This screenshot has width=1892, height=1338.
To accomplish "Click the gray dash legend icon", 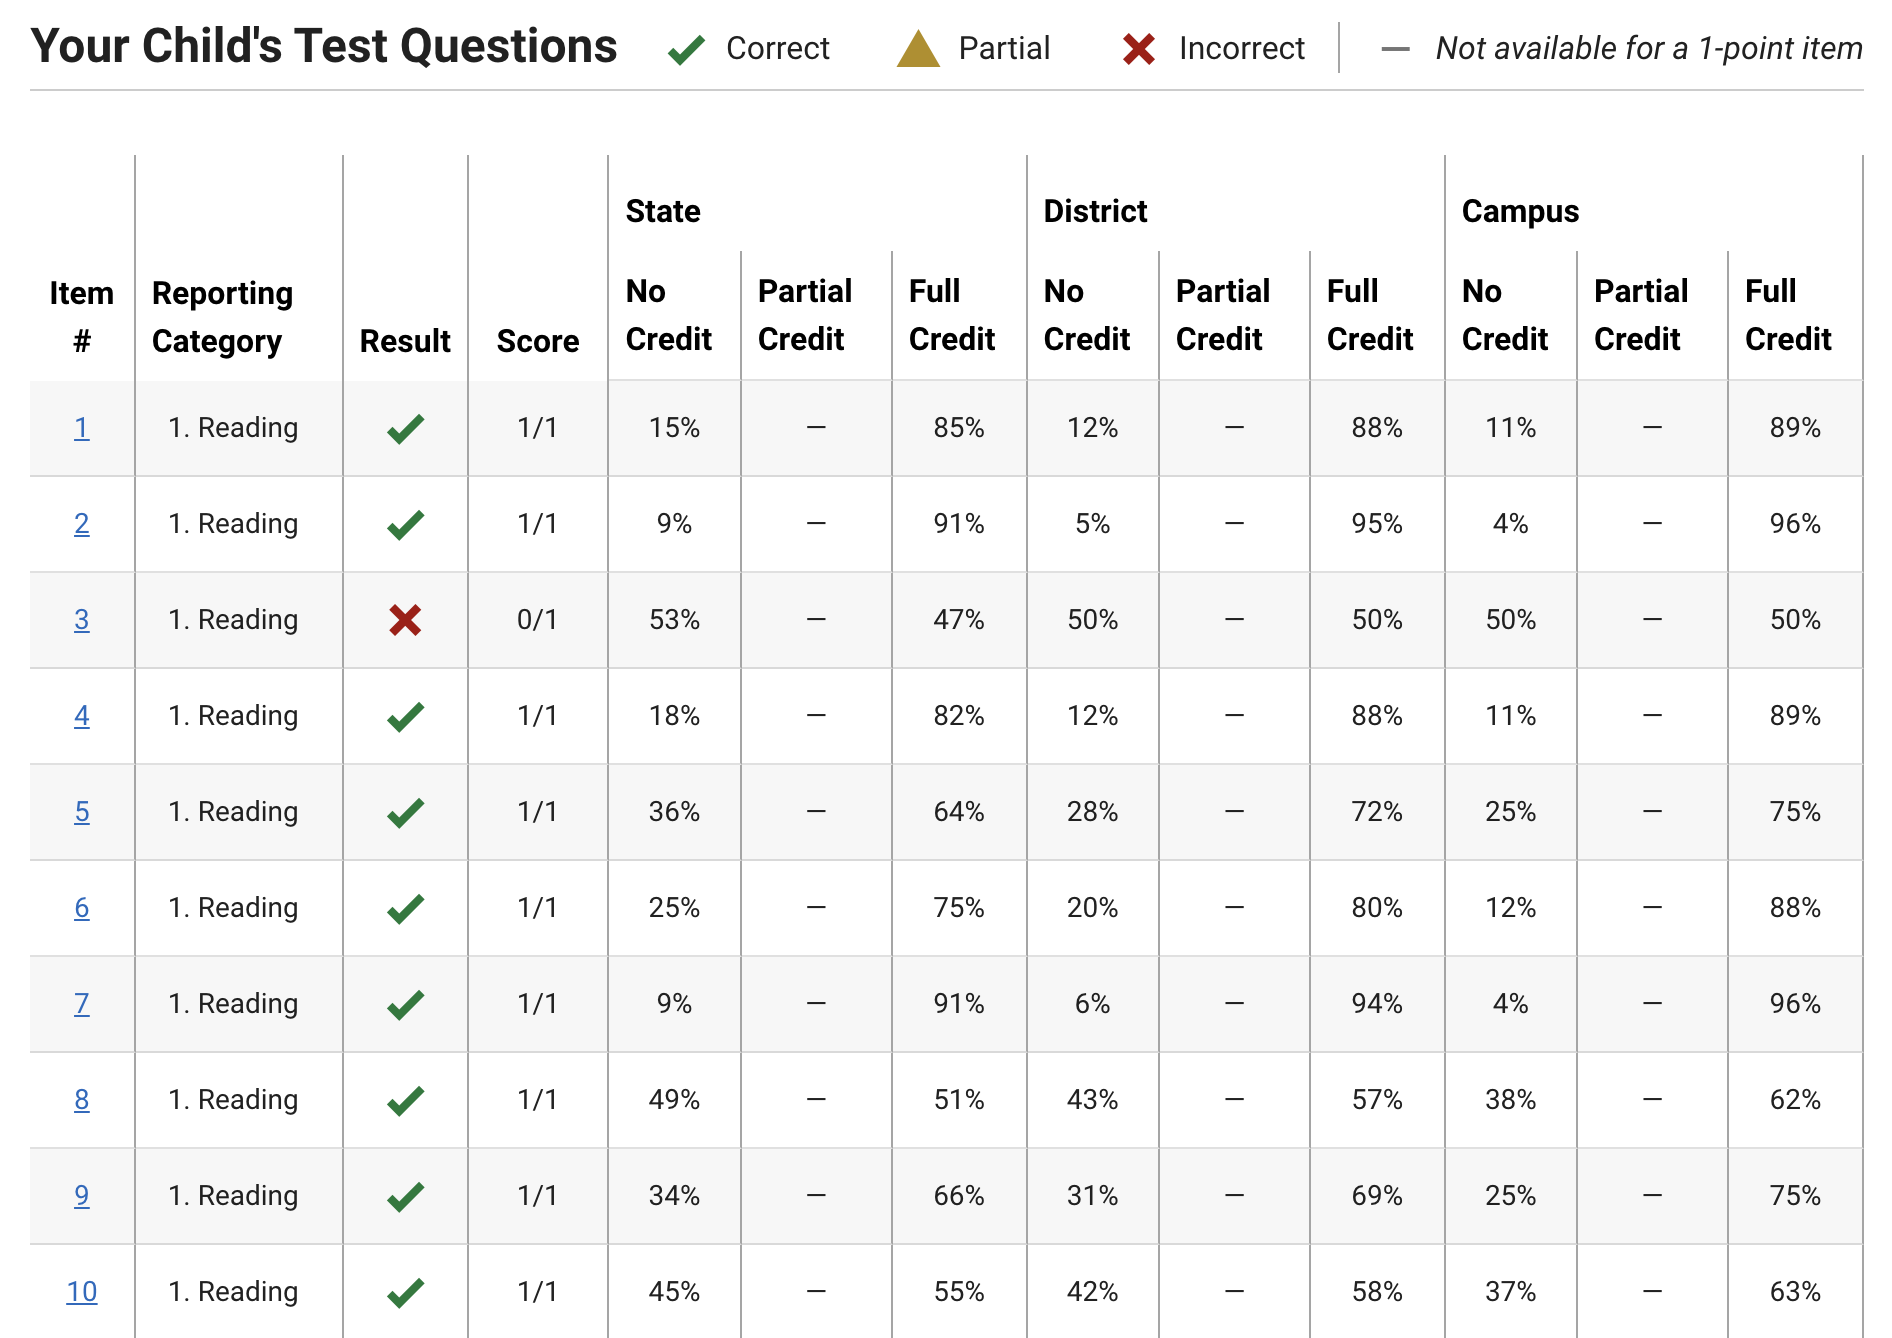I will [1395, 49].
